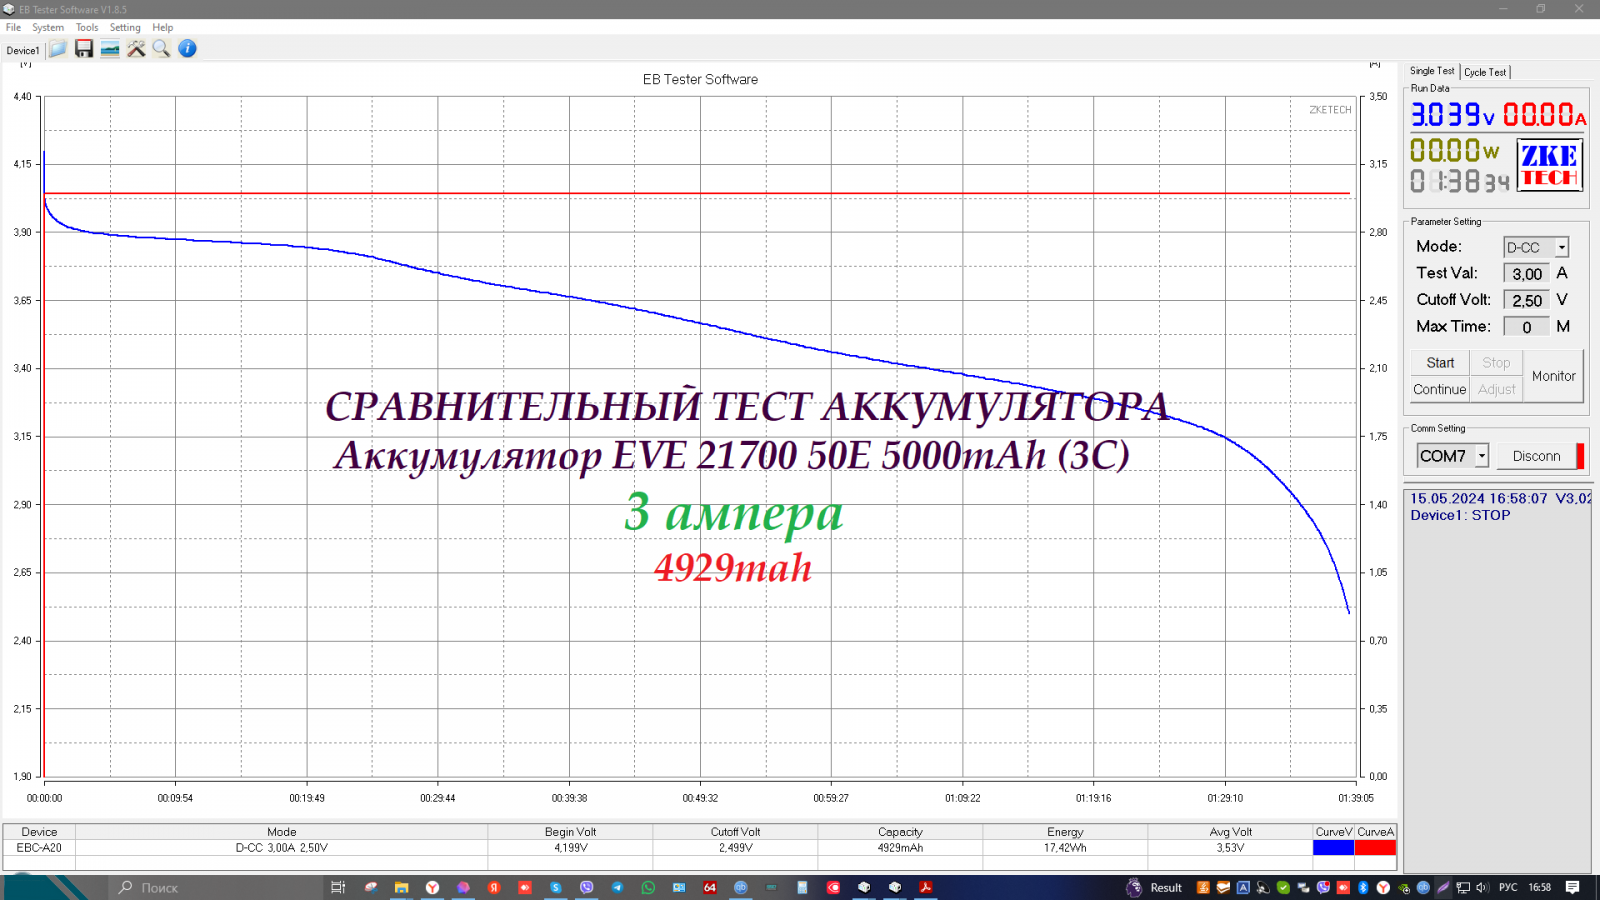Switch to the Cycle Test tab
Viewport: 1600px width, 900px height.
(1485, 72)
